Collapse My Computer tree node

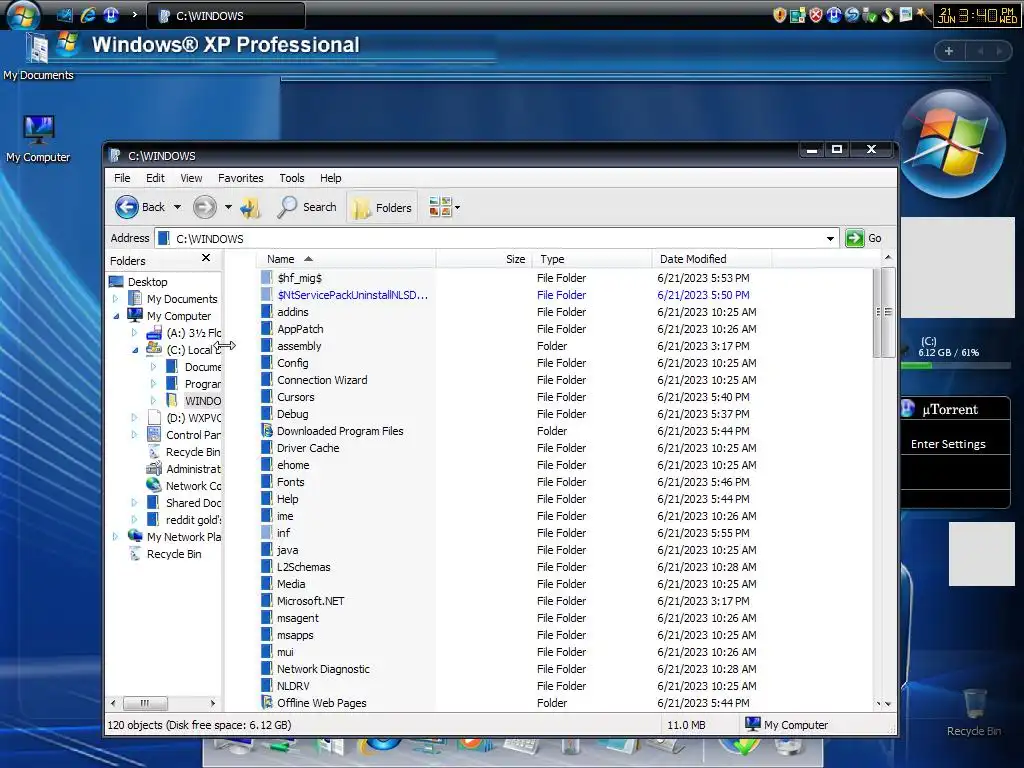click(x=116, y=316)
